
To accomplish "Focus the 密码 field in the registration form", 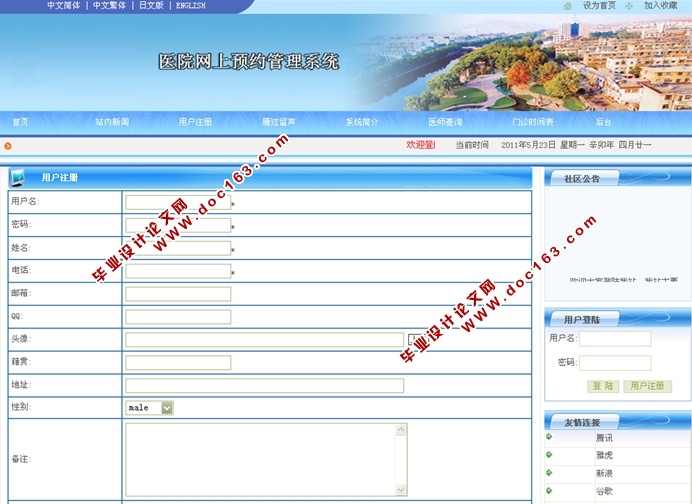I will pyautogui.click(x=178, y=225).
